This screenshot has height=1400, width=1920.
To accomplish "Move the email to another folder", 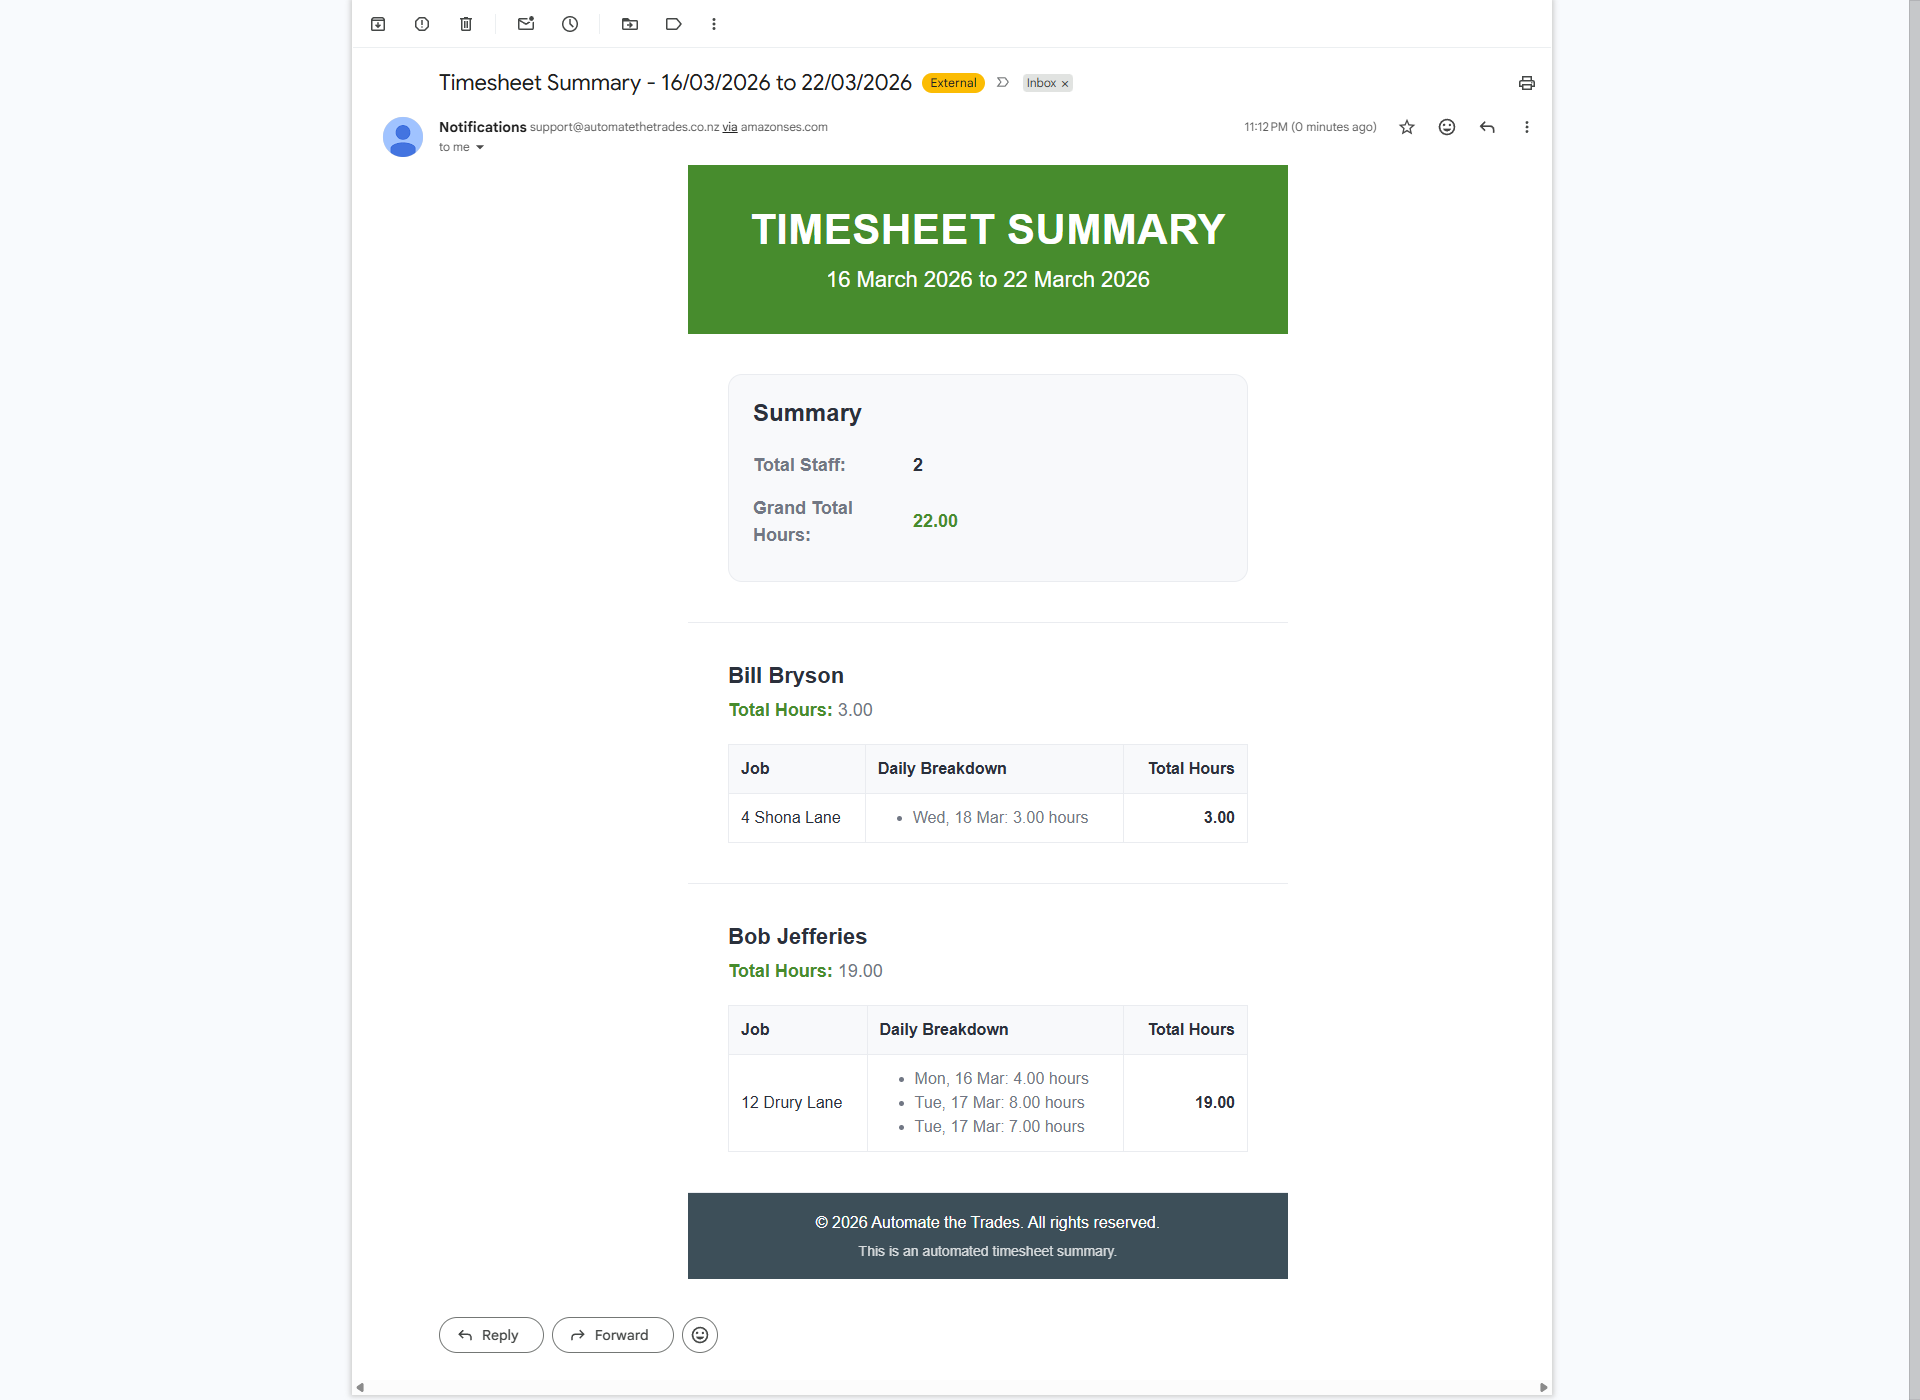I will (629, 23).
